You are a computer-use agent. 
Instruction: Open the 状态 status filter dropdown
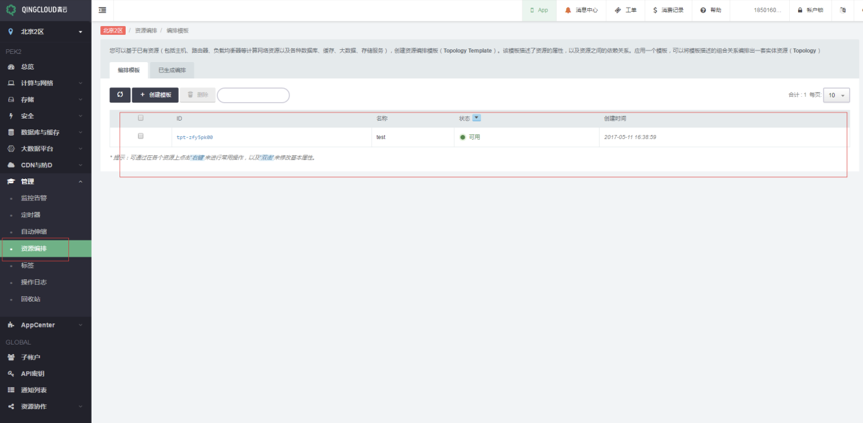tap(476, 118)
